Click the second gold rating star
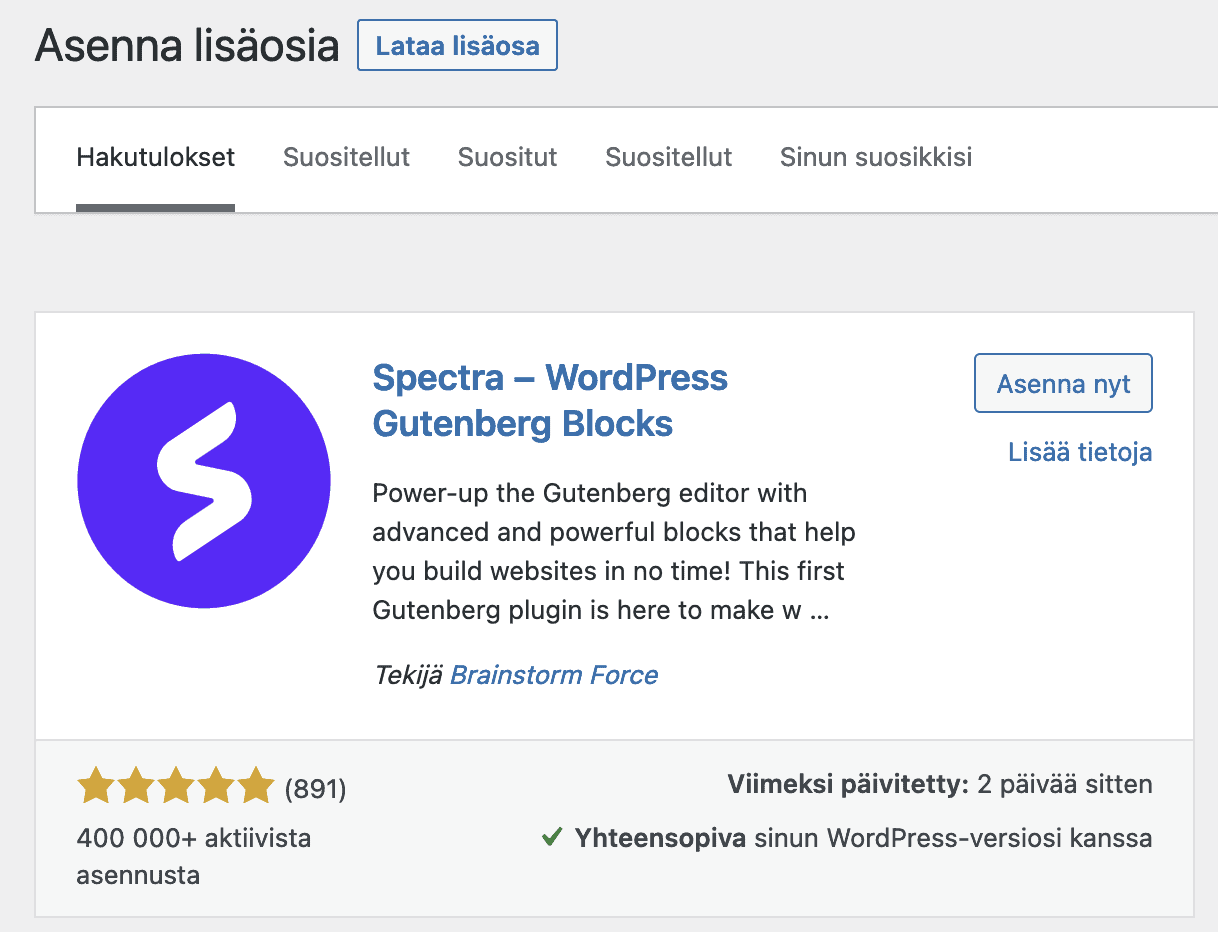 pyautogui.click(x=136, y=786)
